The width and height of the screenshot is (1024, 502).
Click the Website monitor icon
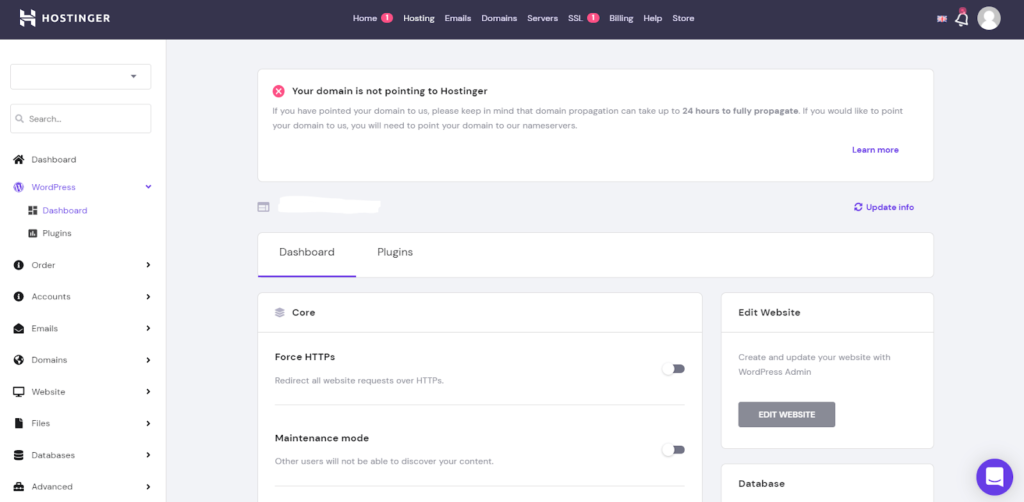tap(19, 392)
